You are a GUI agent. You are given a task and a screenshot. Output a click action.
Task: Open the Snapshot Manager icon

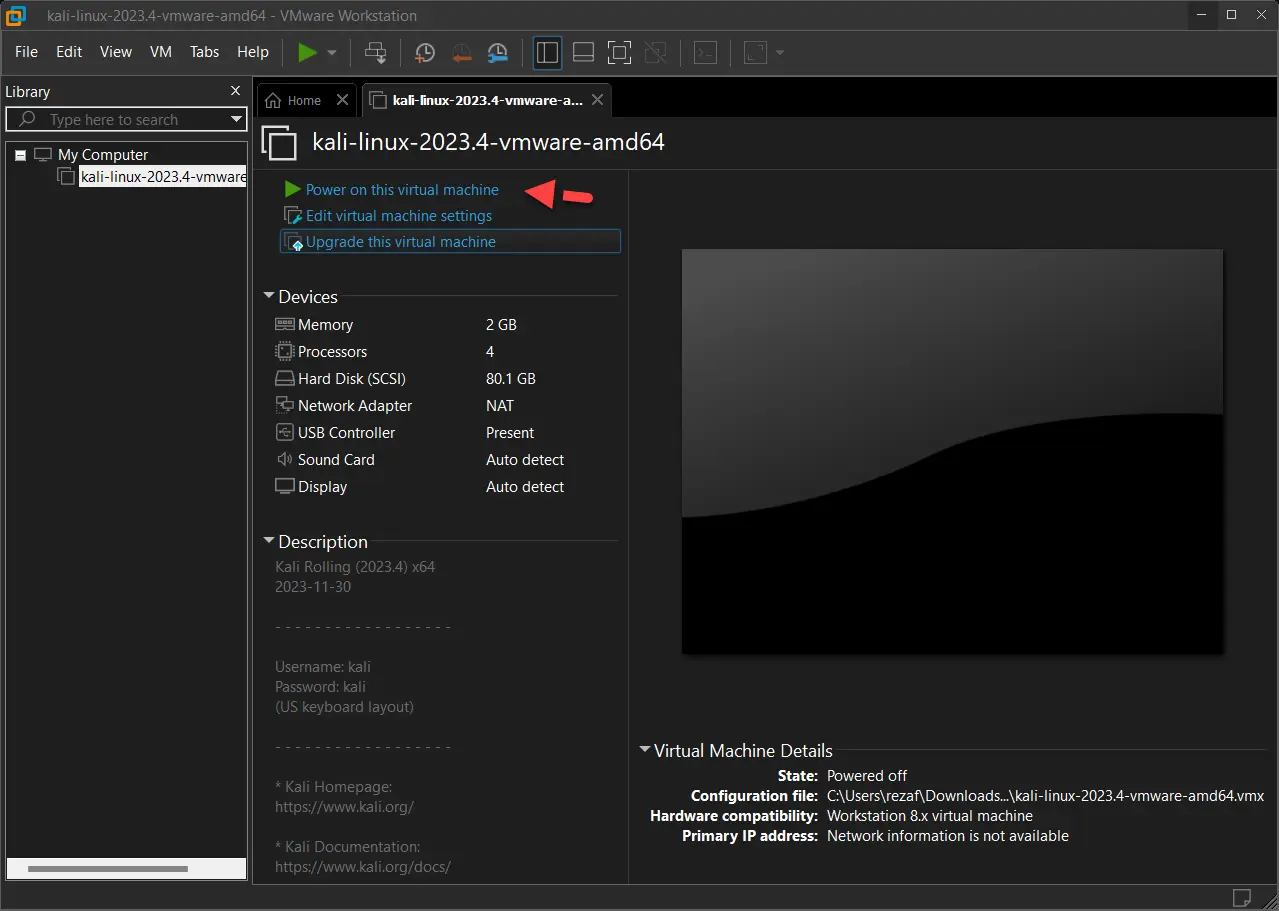[498, 52]
